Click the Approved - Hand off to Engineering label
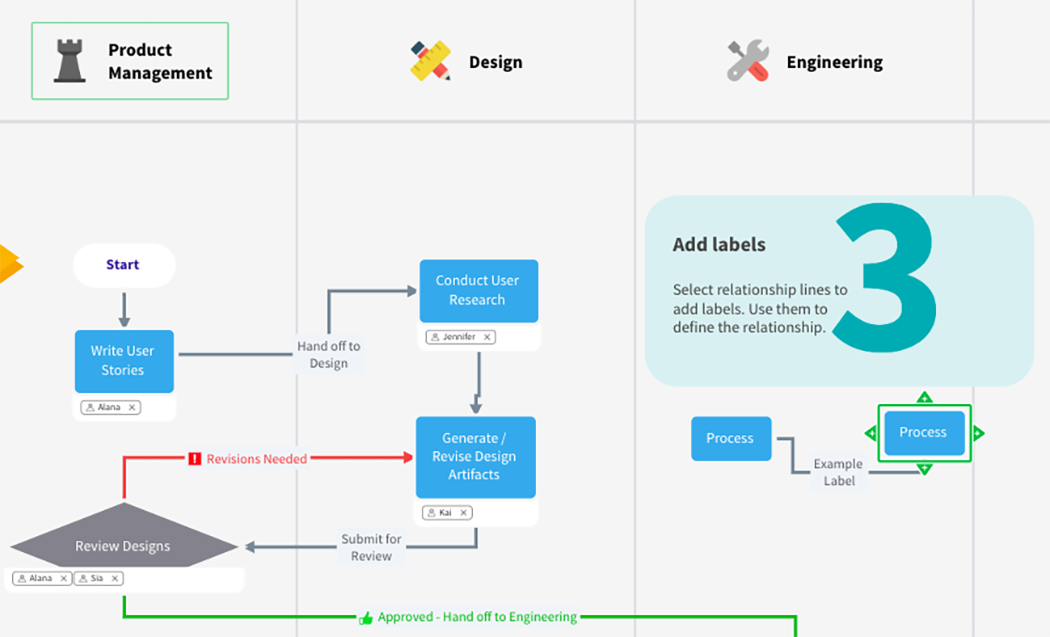Screen dimensions: 1050x637 (x=477, y=617)
